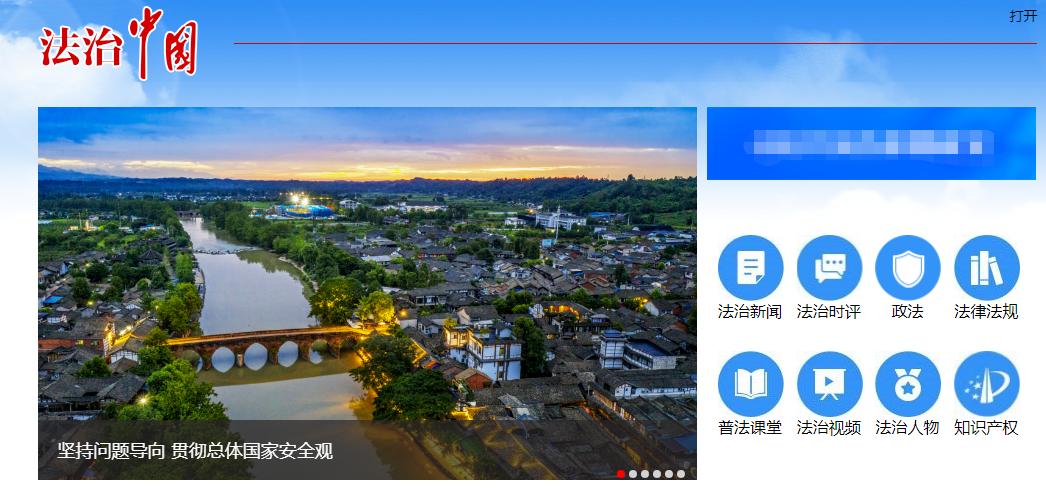Click the 政法 text label

pyautogui.click(x=908, y=311)
